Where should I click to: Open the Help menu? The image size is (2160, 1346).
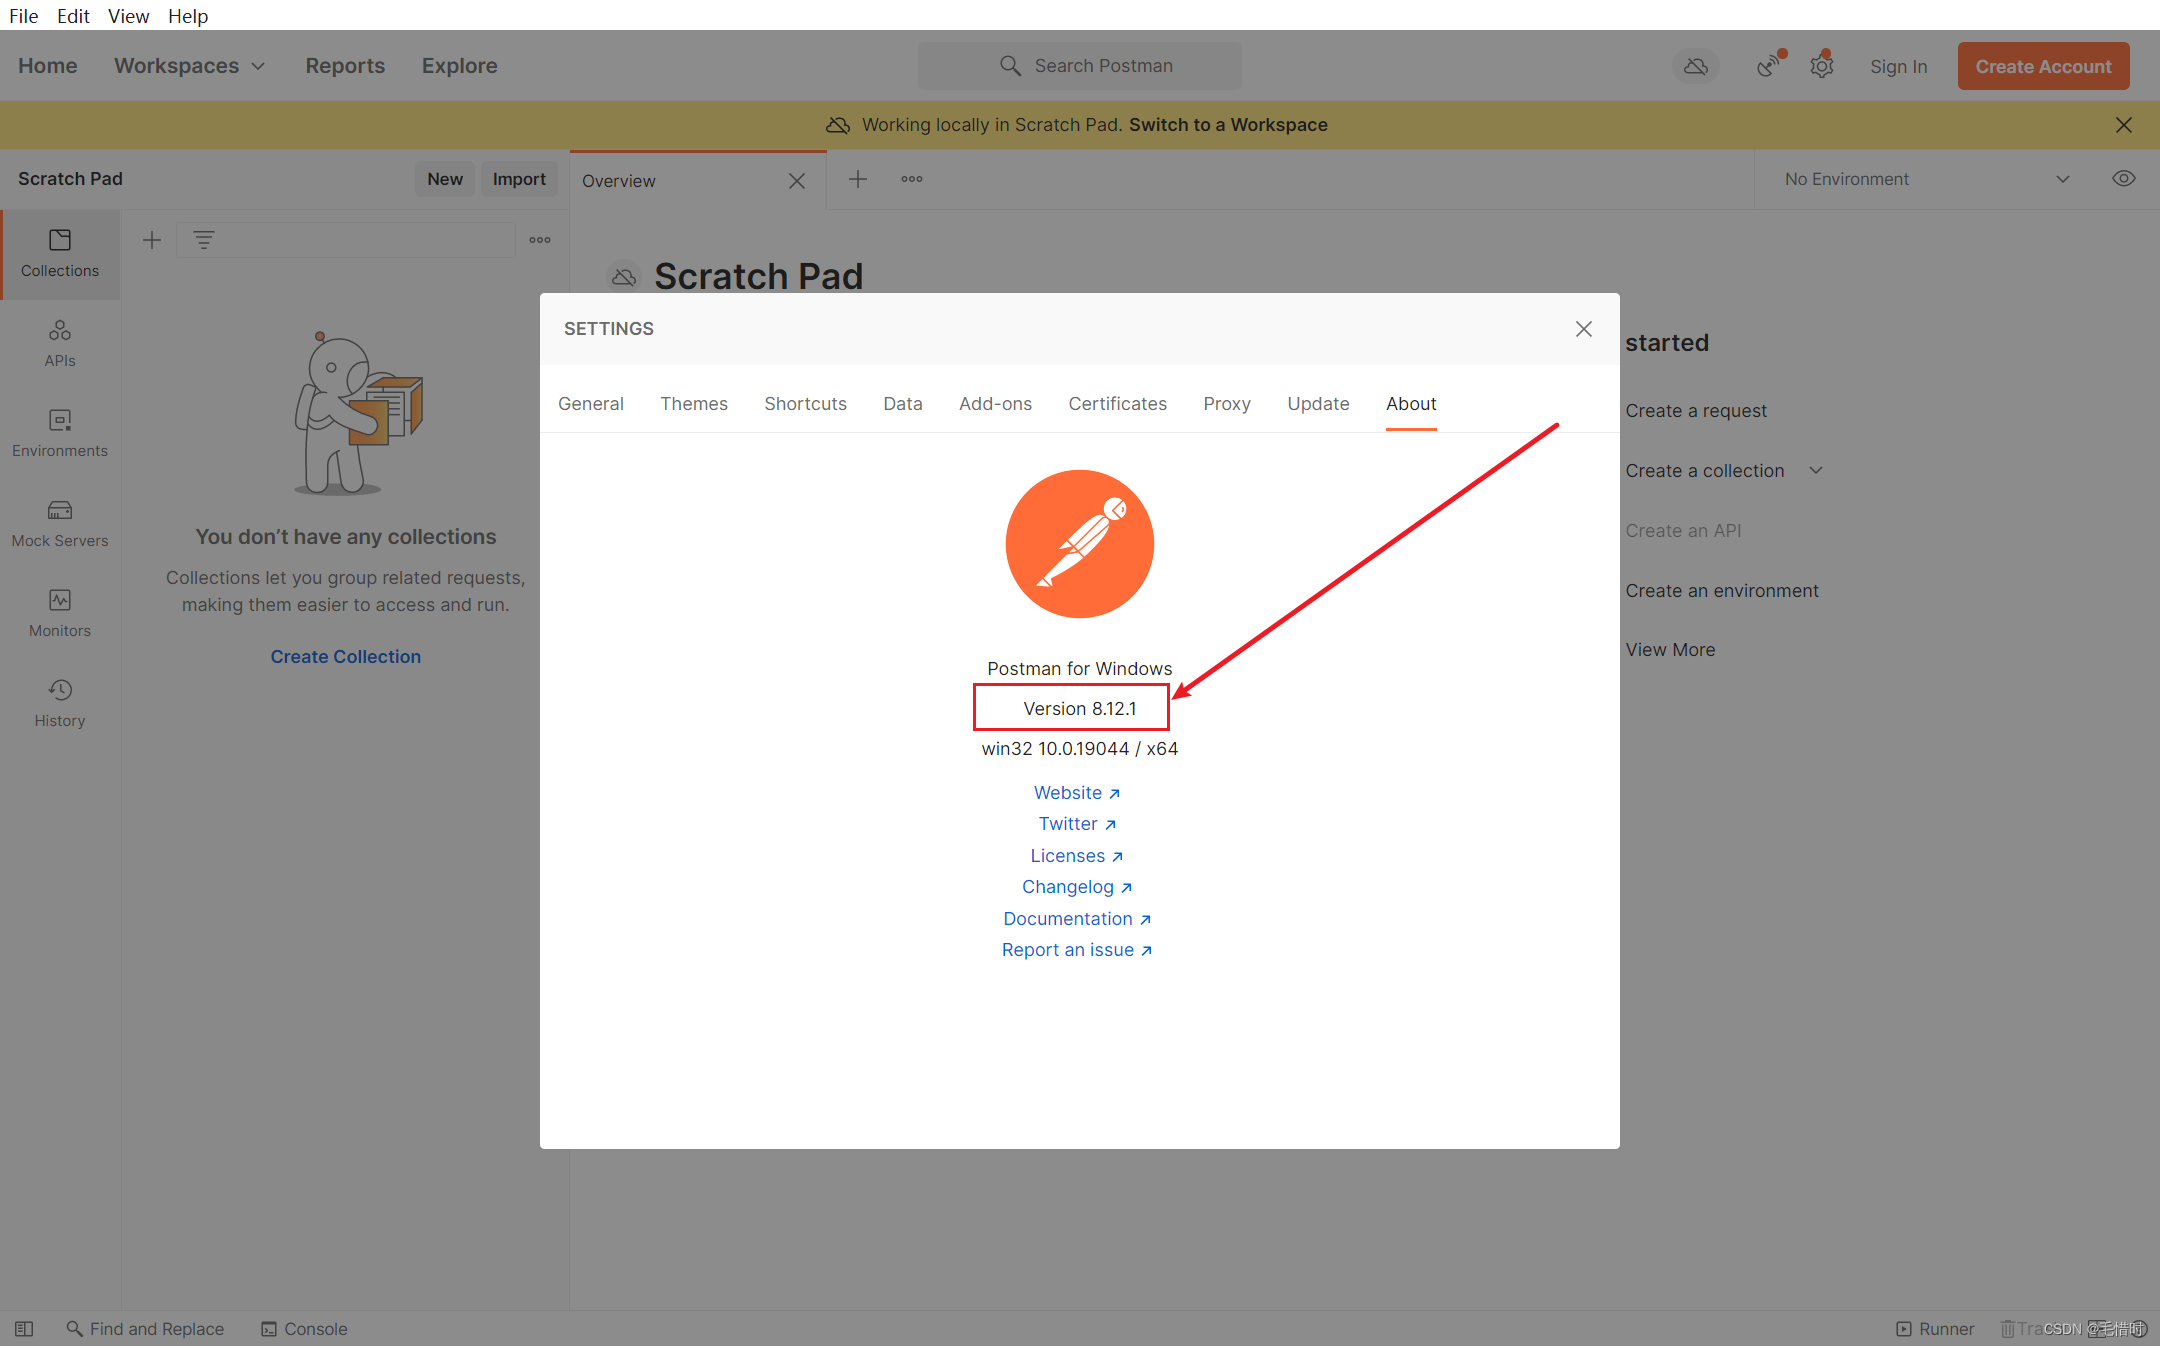pyautogui.click(x=188, y=16)
